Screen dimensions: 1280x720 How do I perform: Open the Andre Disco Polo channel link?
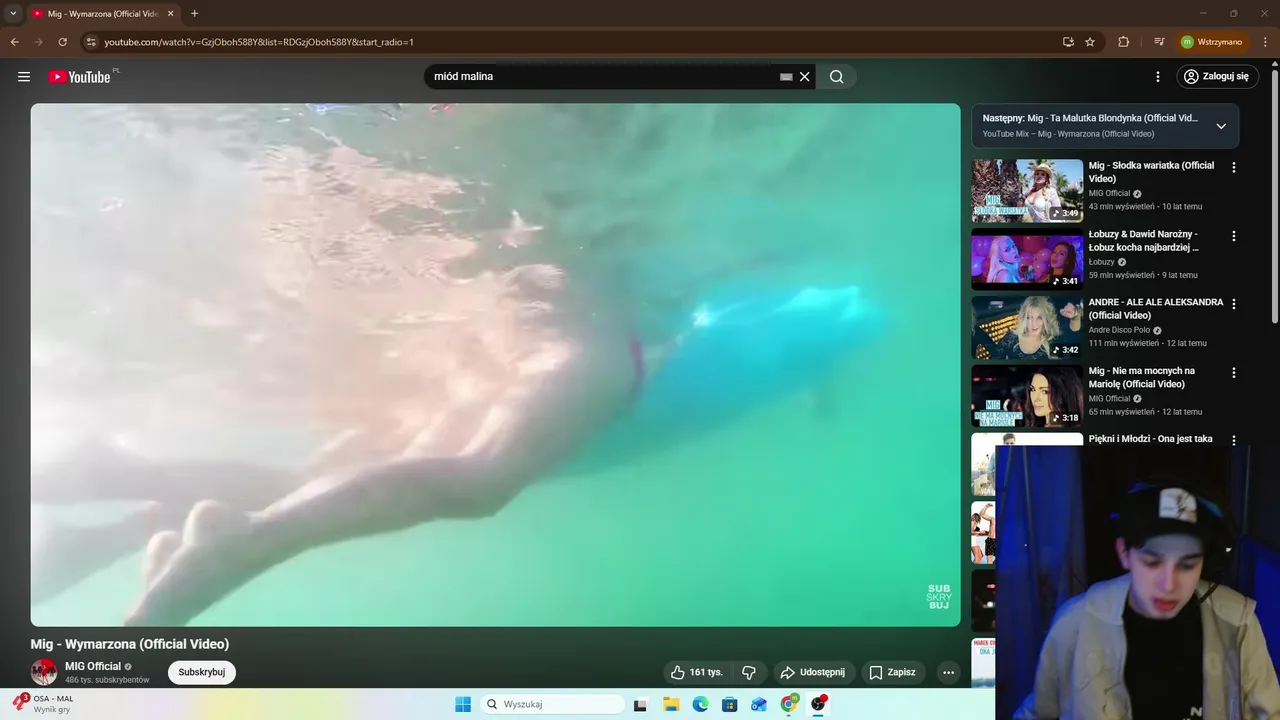(1119, 330)
